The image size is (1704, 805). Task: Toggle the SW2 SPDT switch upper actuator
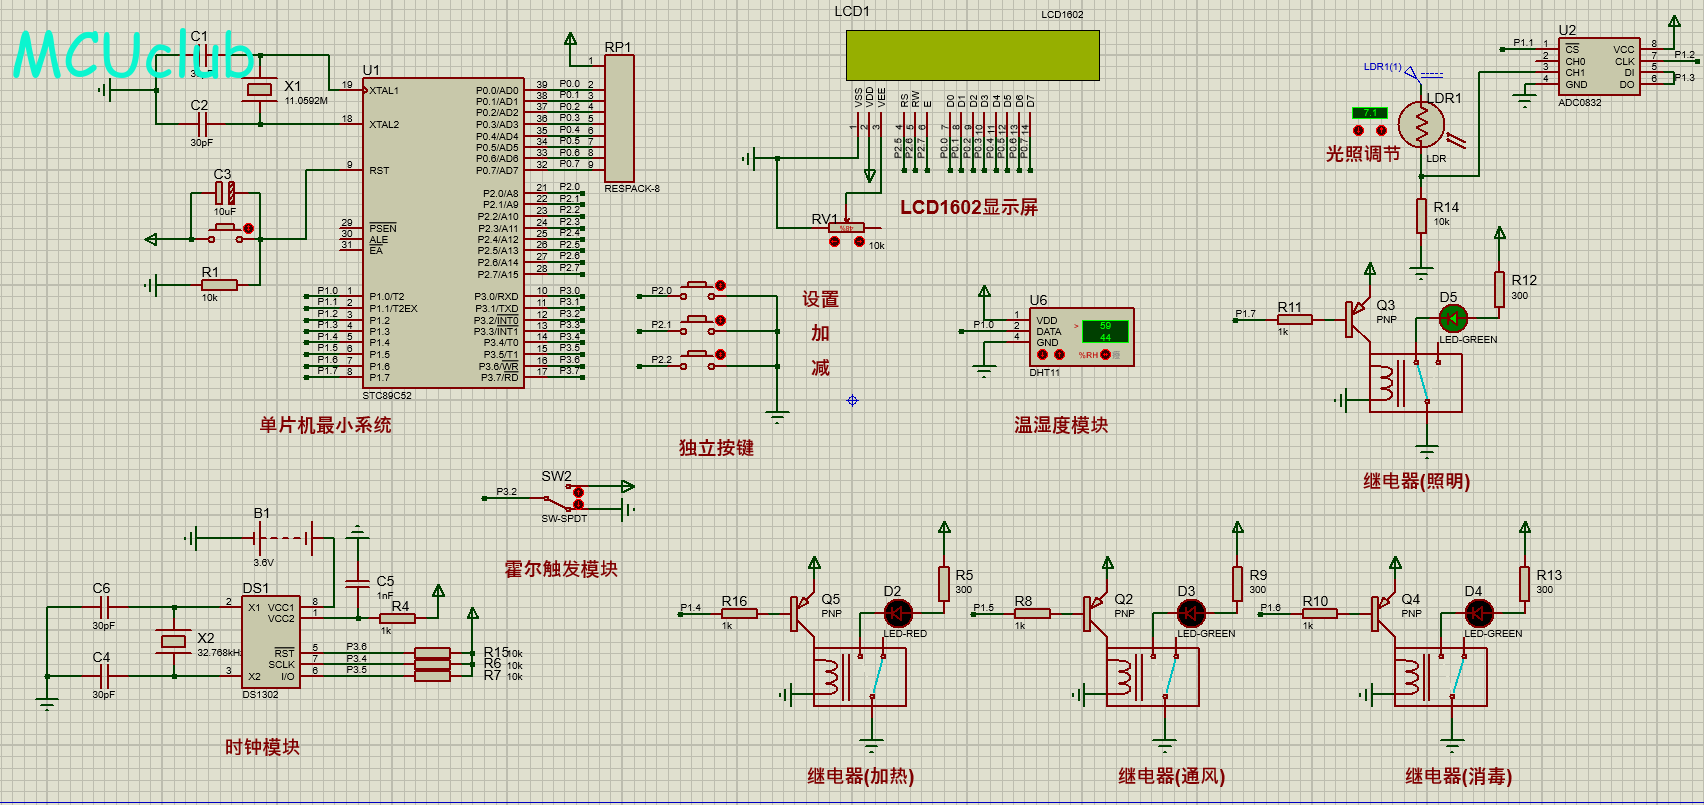[578, 491]
